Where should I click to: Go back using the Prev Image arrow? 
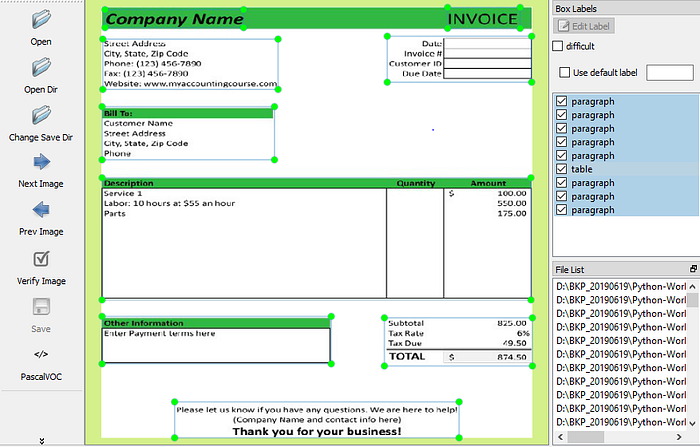[41, 209]
